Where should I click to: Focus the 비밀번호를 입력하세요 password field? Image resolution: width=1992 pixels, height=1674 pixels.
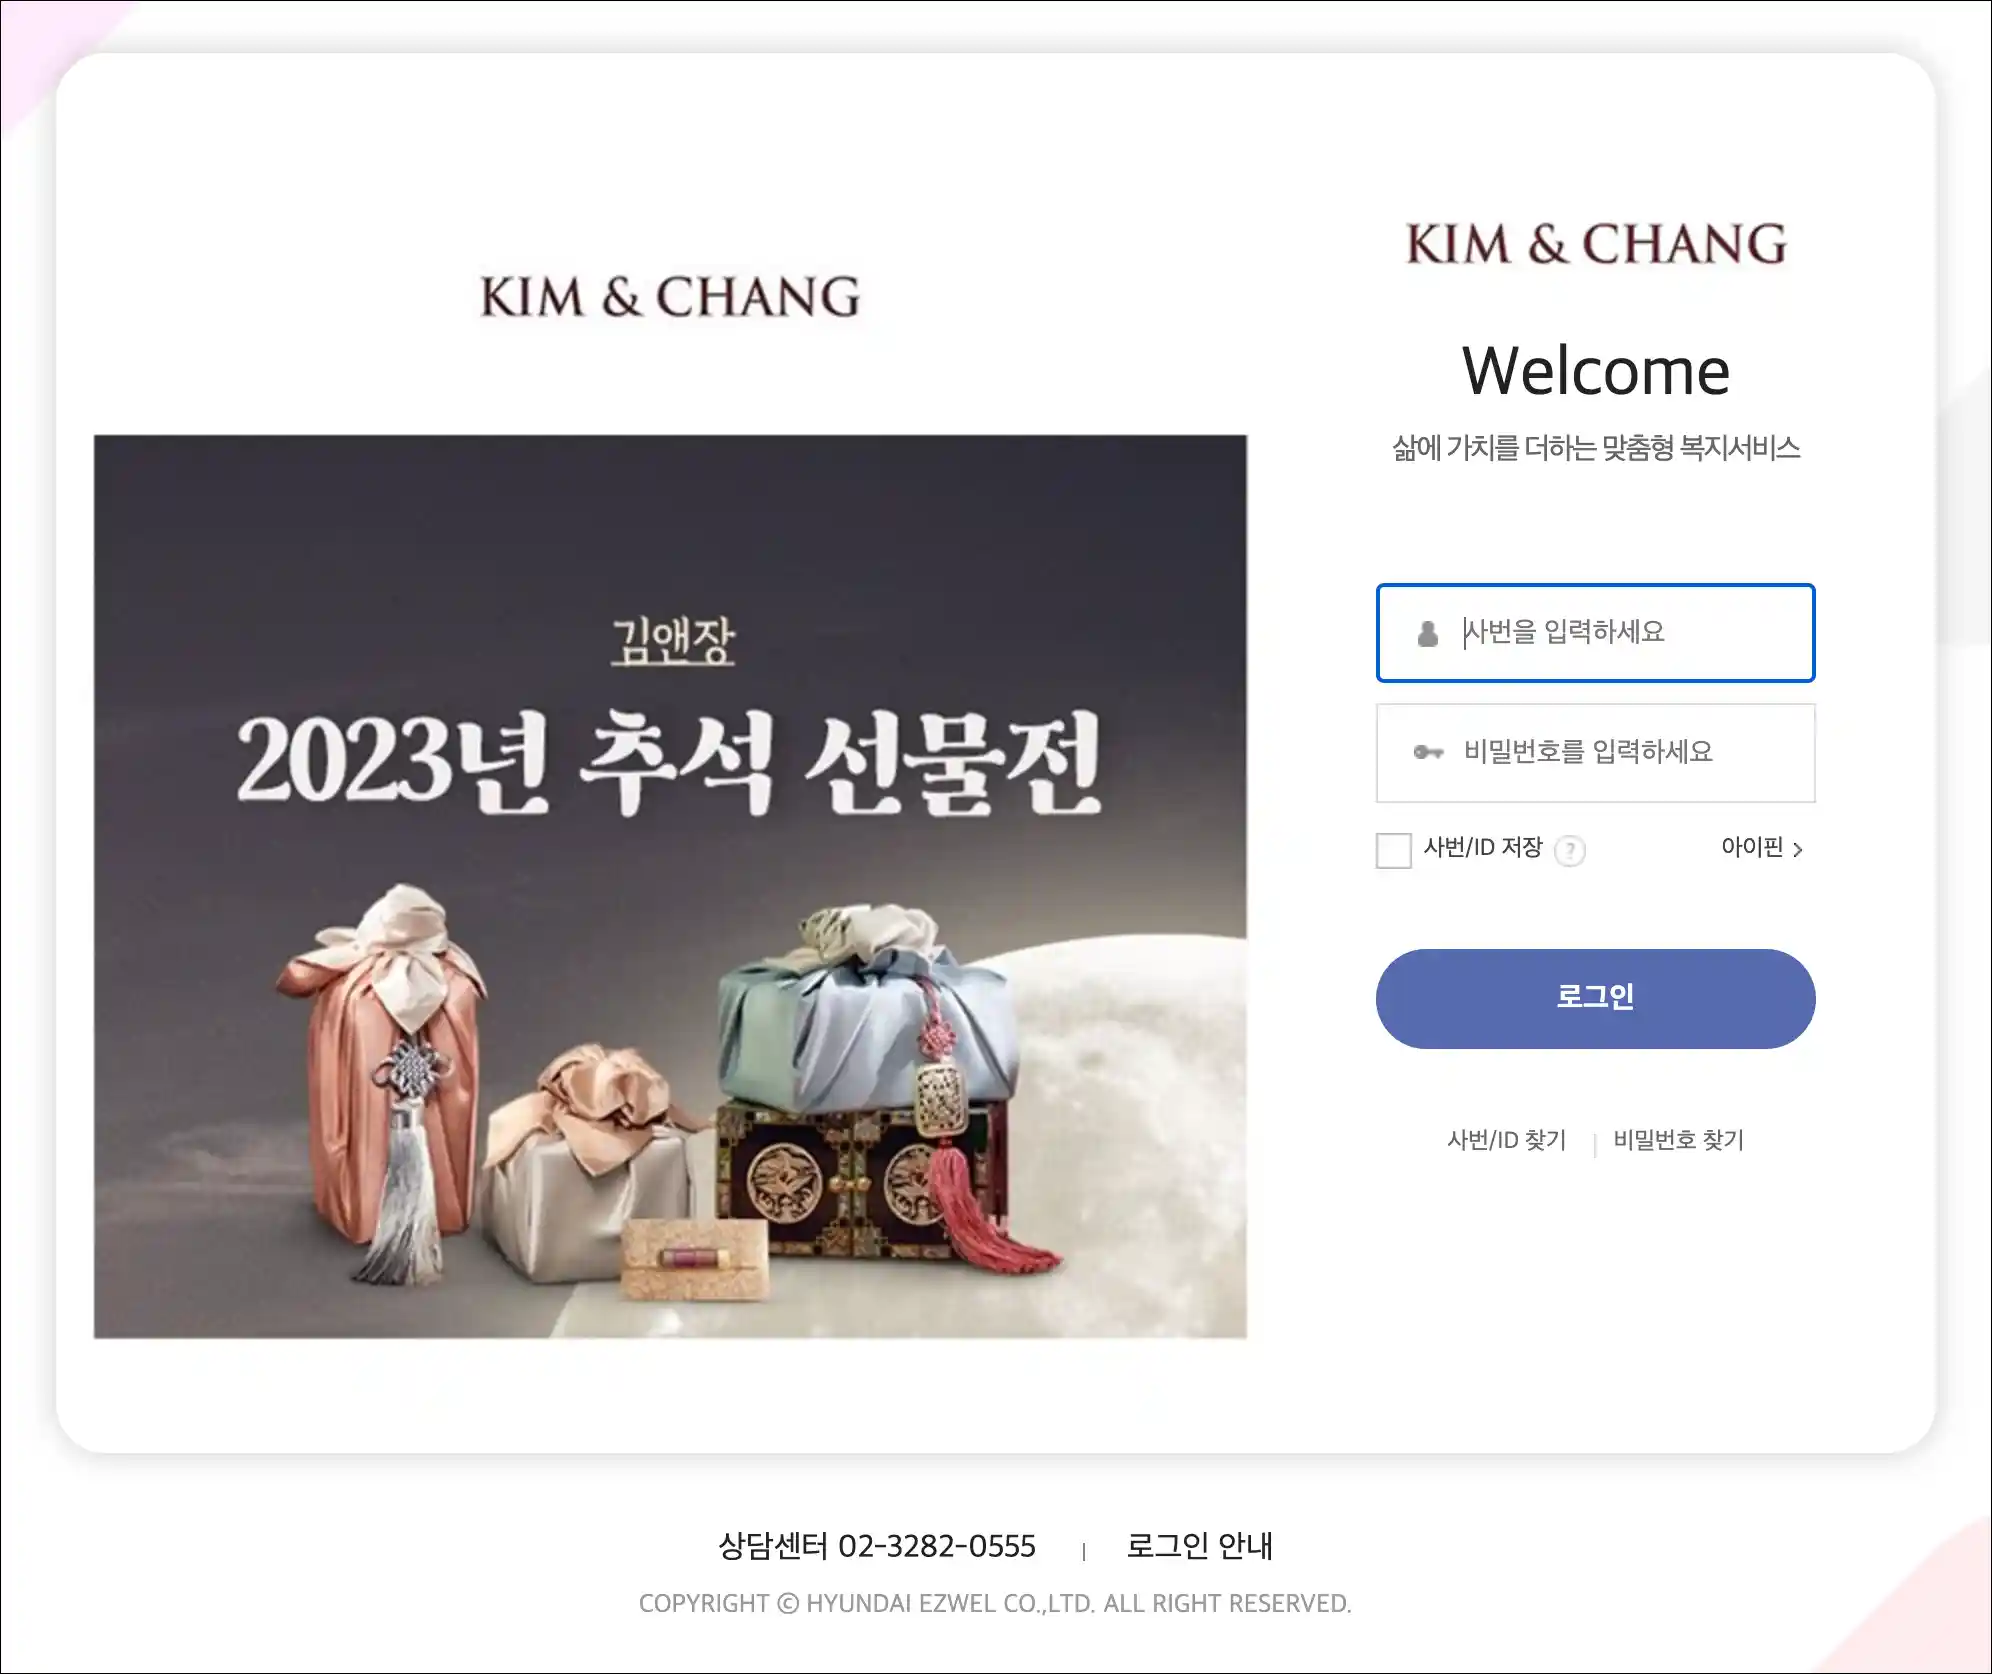pyautogui.click(x=1595, y=752)
